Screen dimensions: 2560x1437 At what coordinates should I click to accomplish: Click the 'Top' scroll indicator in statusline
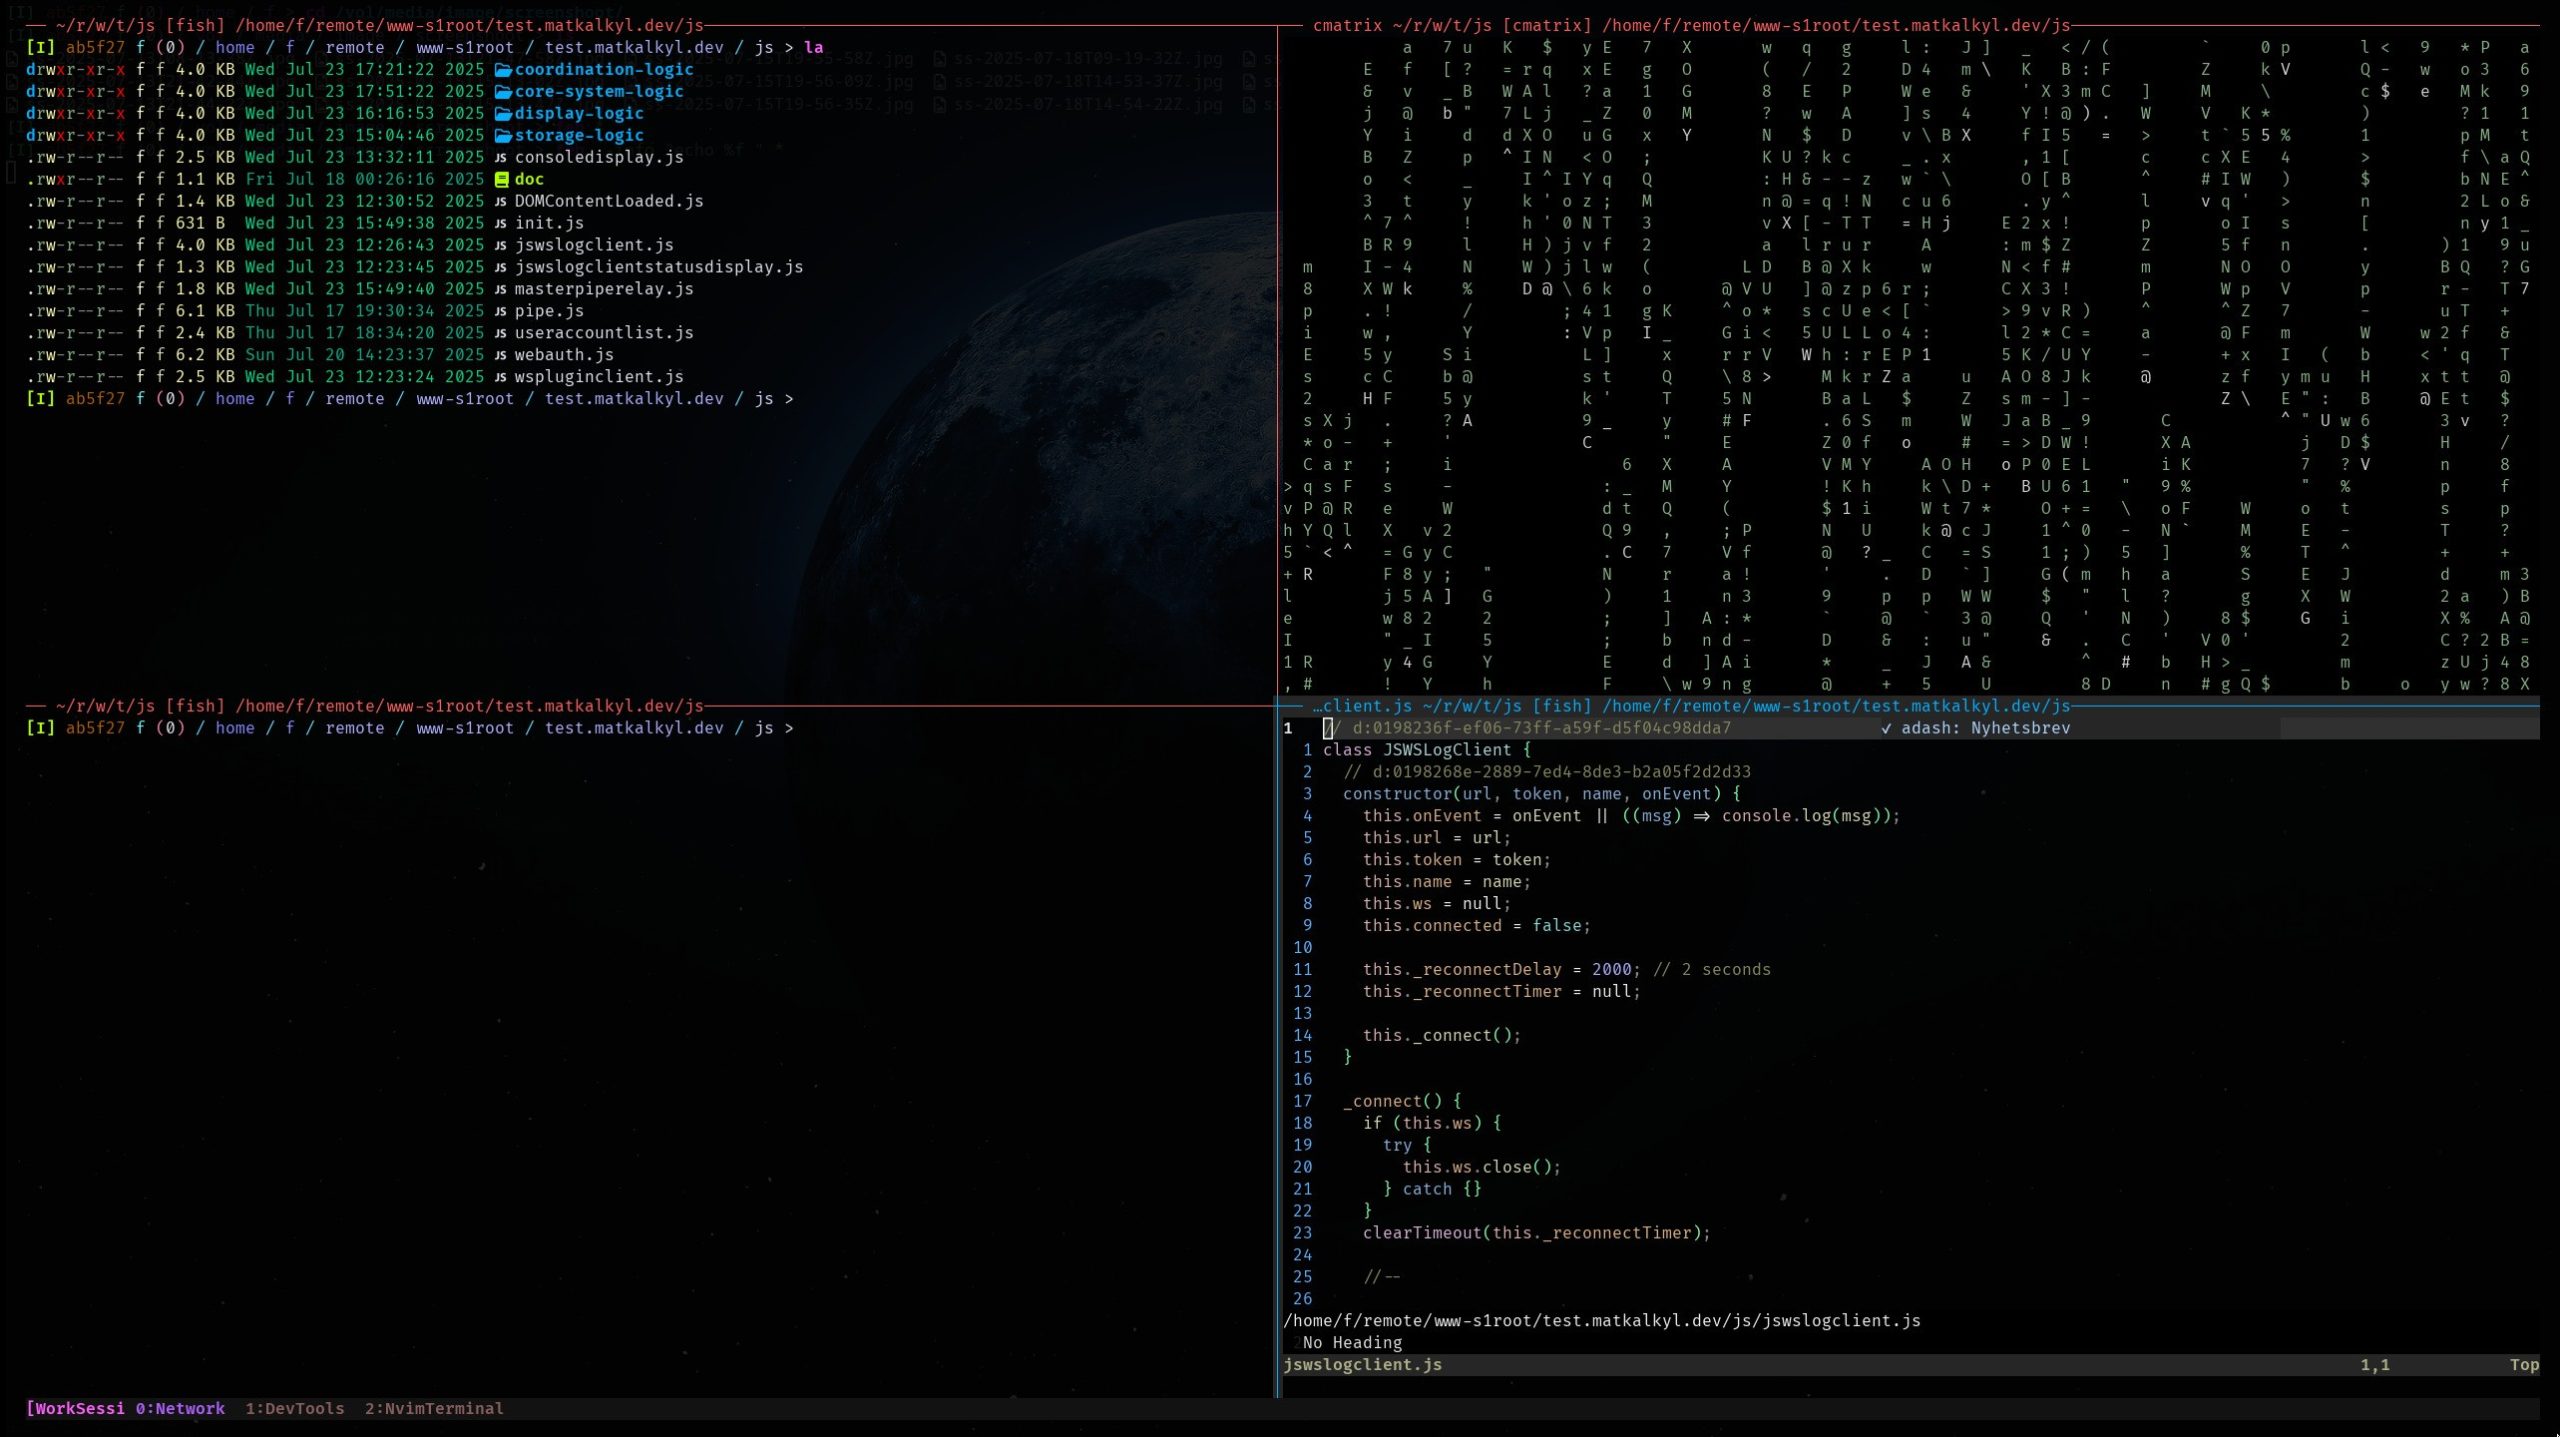click(2524, 1366)
